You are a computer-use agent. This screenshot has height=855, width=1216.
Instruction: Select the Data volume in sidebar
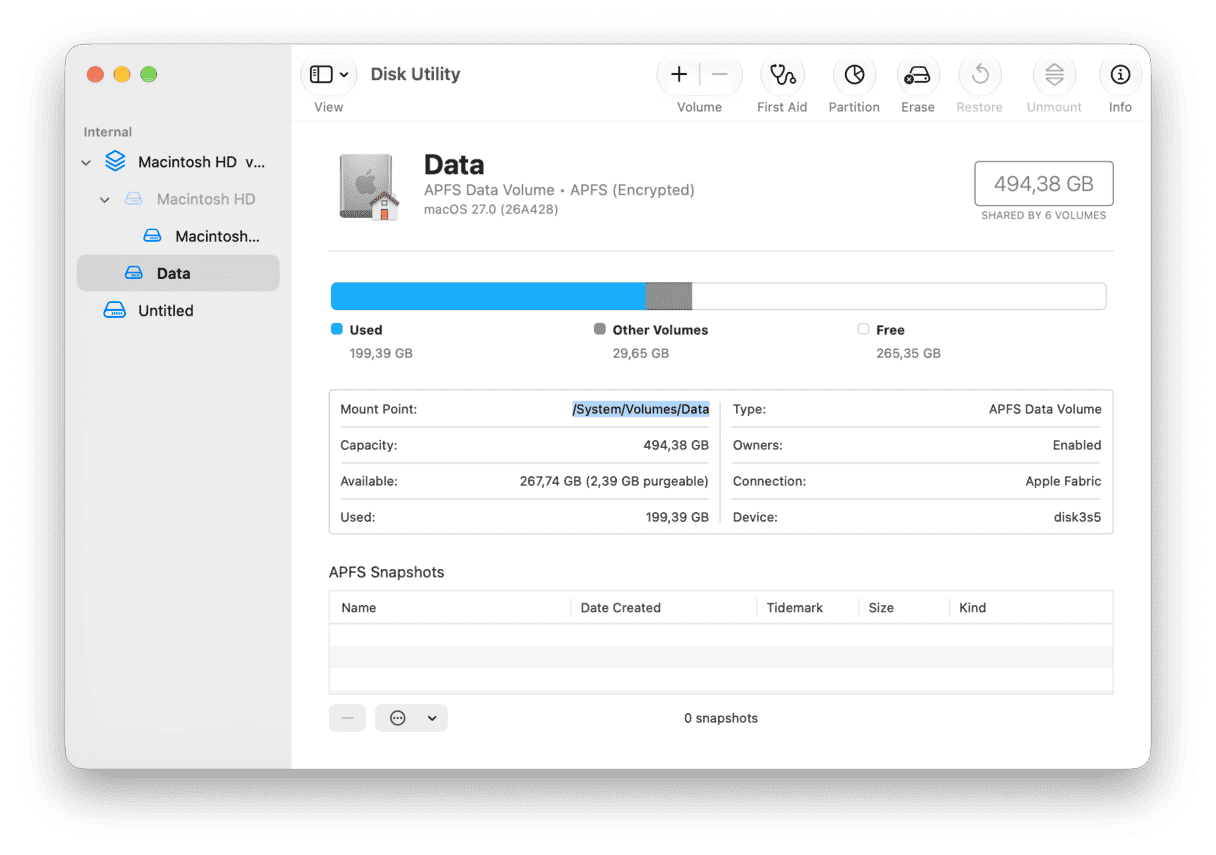click(x=178, y=273)
